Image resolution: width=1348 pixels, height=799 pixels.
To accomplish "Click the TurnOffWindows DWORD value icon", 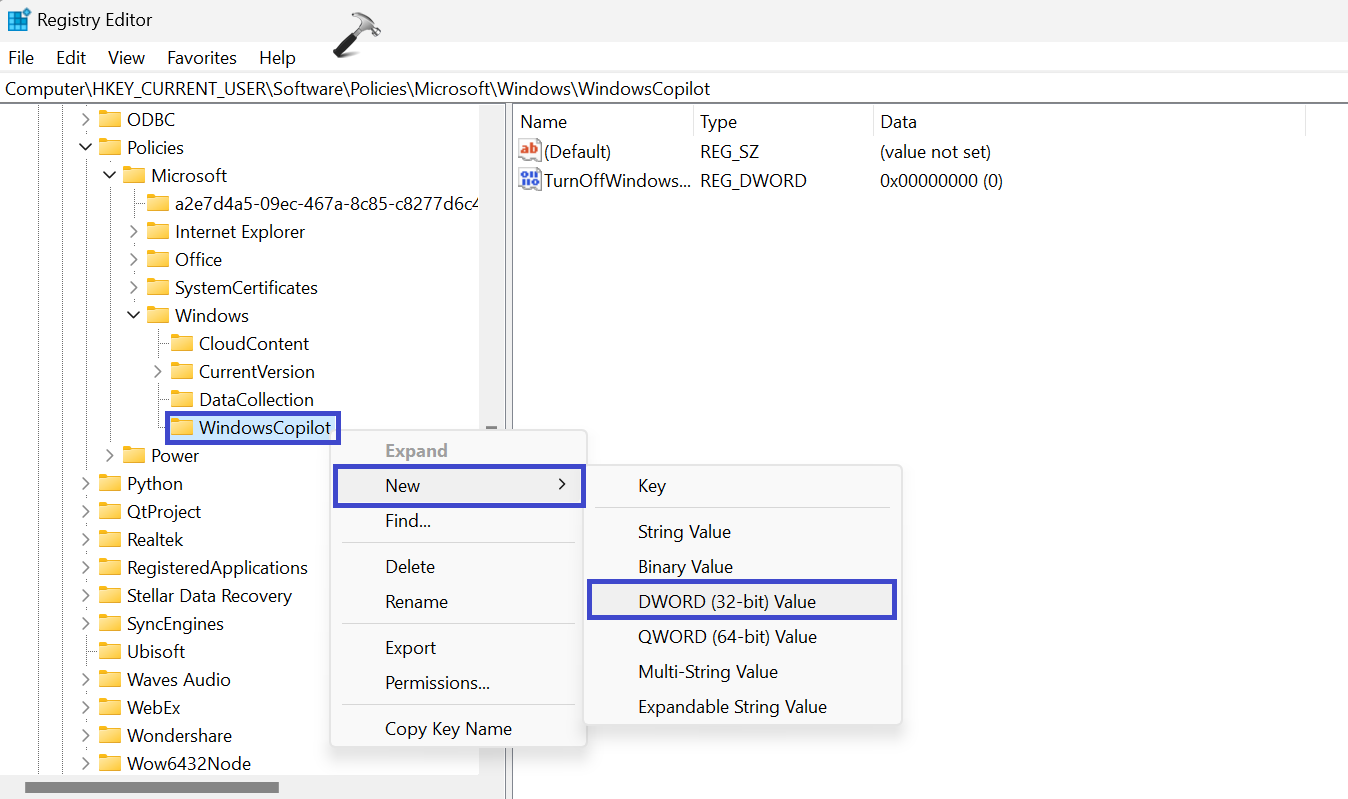I will [529, 180].
